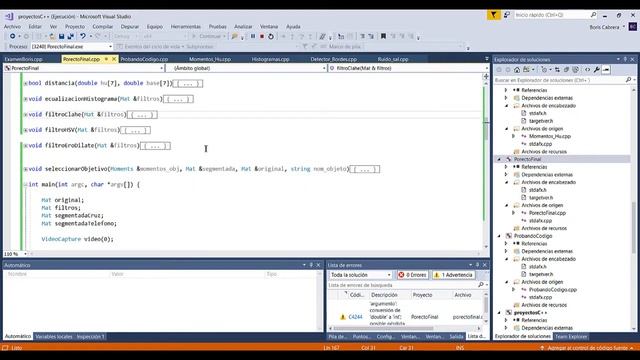Click the Show All Files icon in Solution Explorer
640x360 pixels.
click(576, 70)
